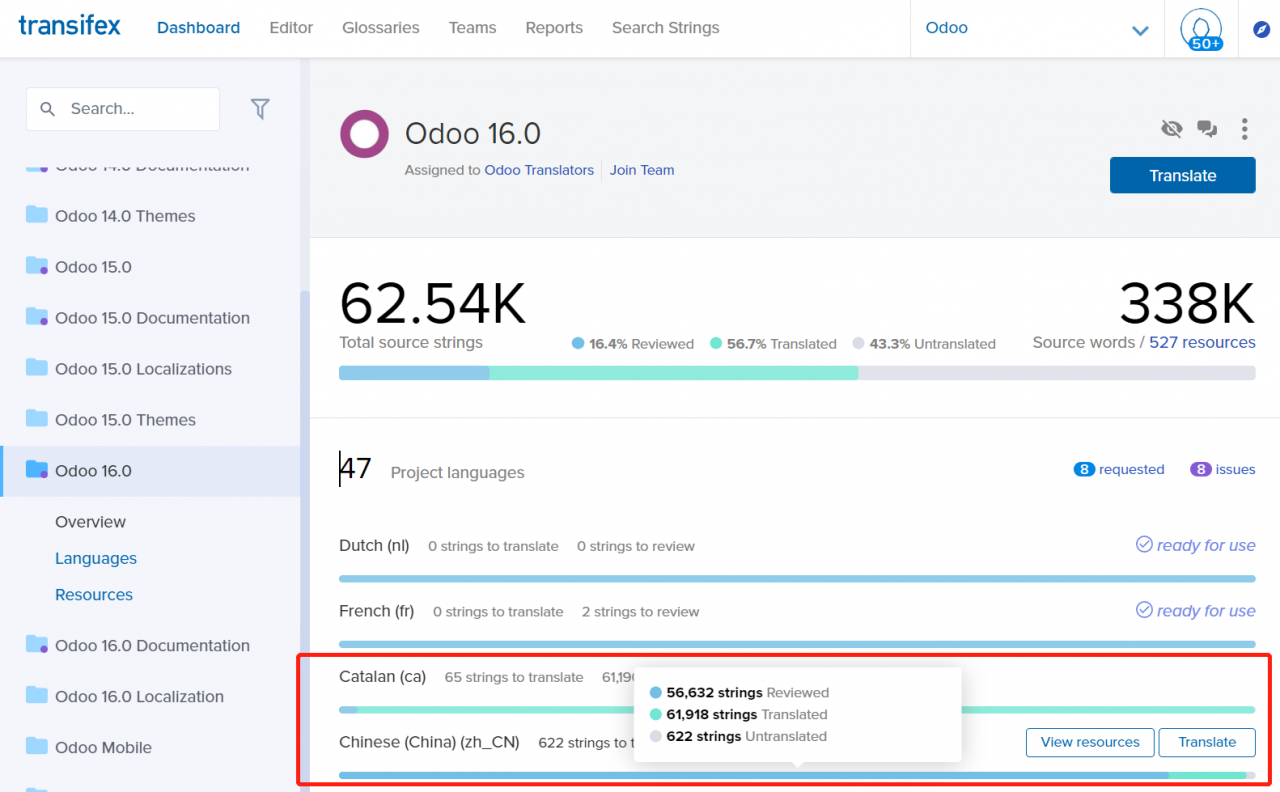Open project discussions via chat bubbles icon
Screen dimensions: 1280x792
[x=1207, y=128]
